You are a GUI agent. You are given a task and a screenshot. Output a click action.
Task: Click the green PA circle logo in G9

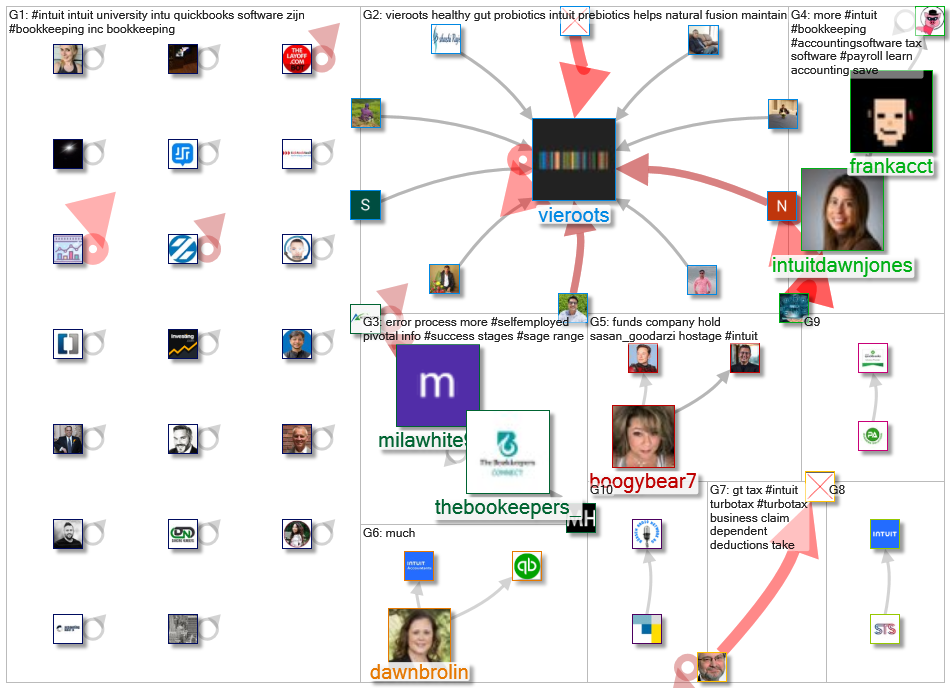click(x=872, y=436)
